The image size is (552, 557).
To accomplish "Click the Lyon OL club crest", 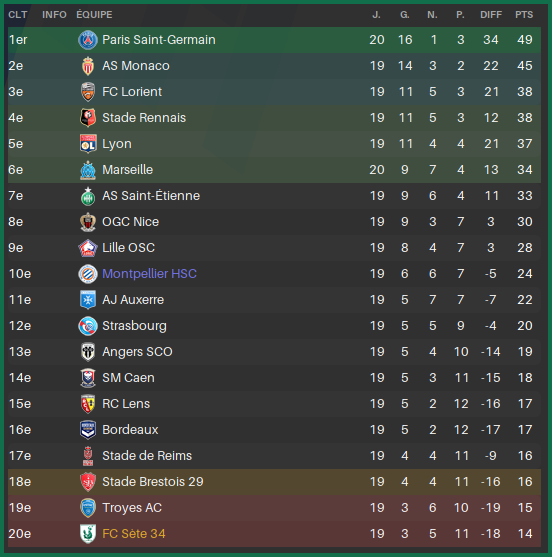I will (88, 144).
